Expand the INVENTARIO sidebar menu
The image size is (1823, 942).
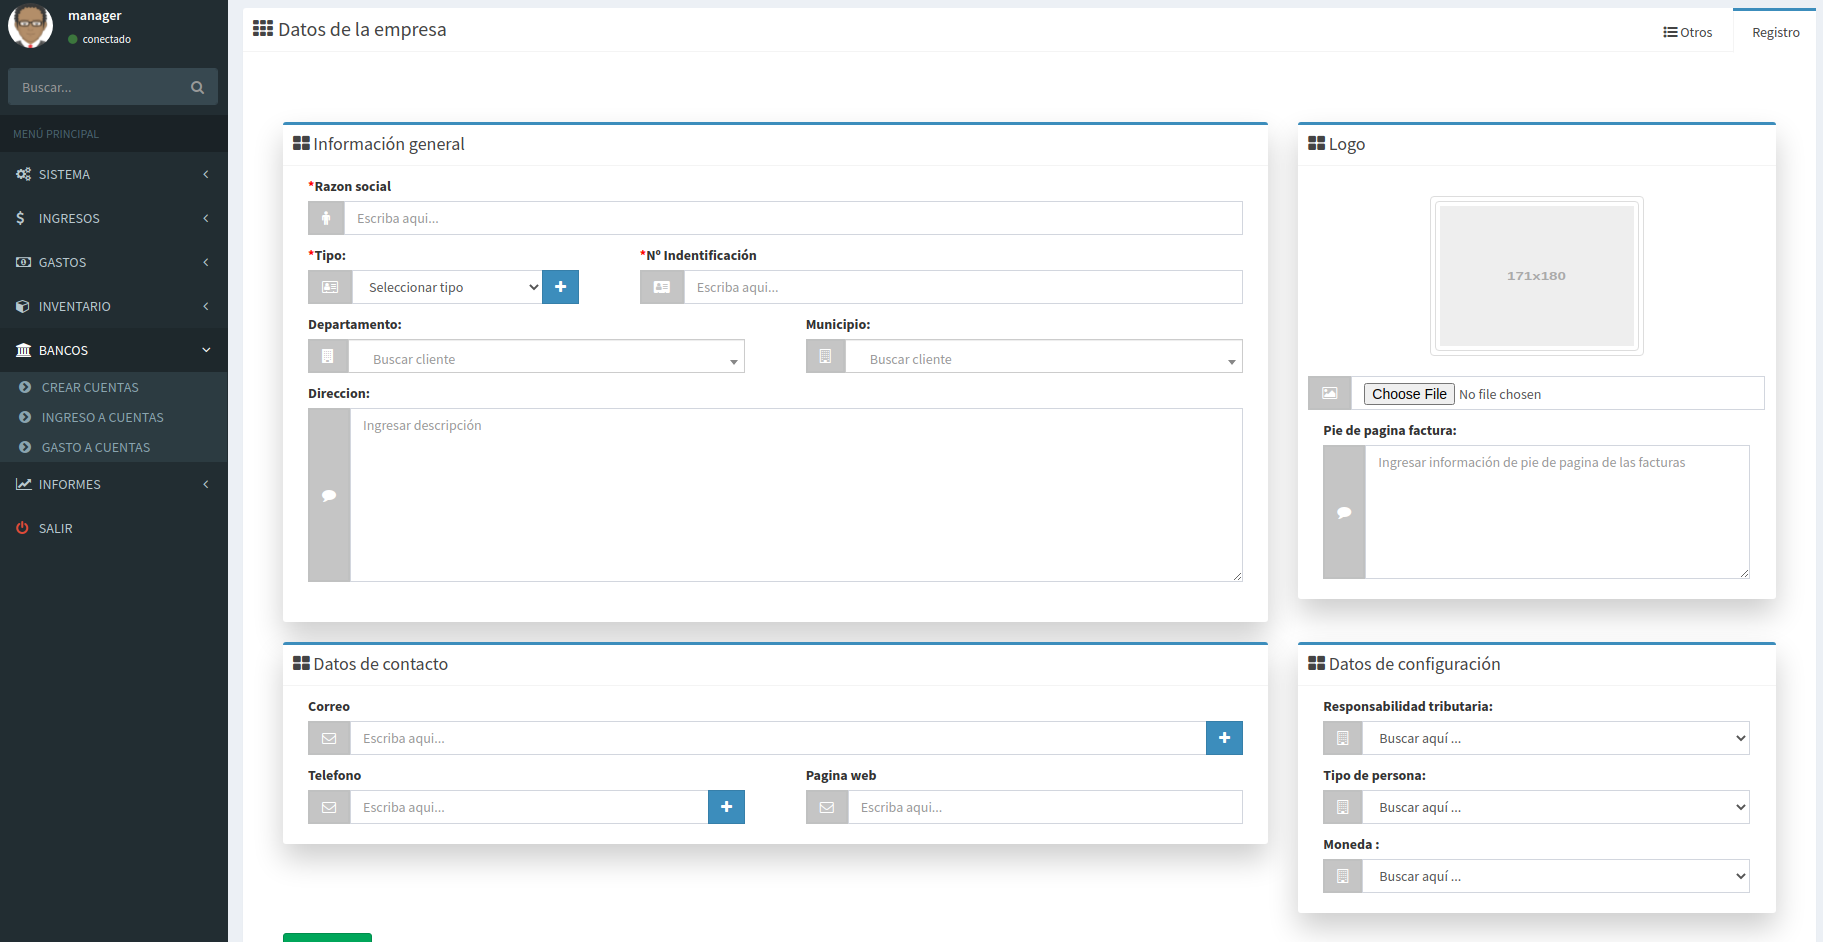(113, 306)
